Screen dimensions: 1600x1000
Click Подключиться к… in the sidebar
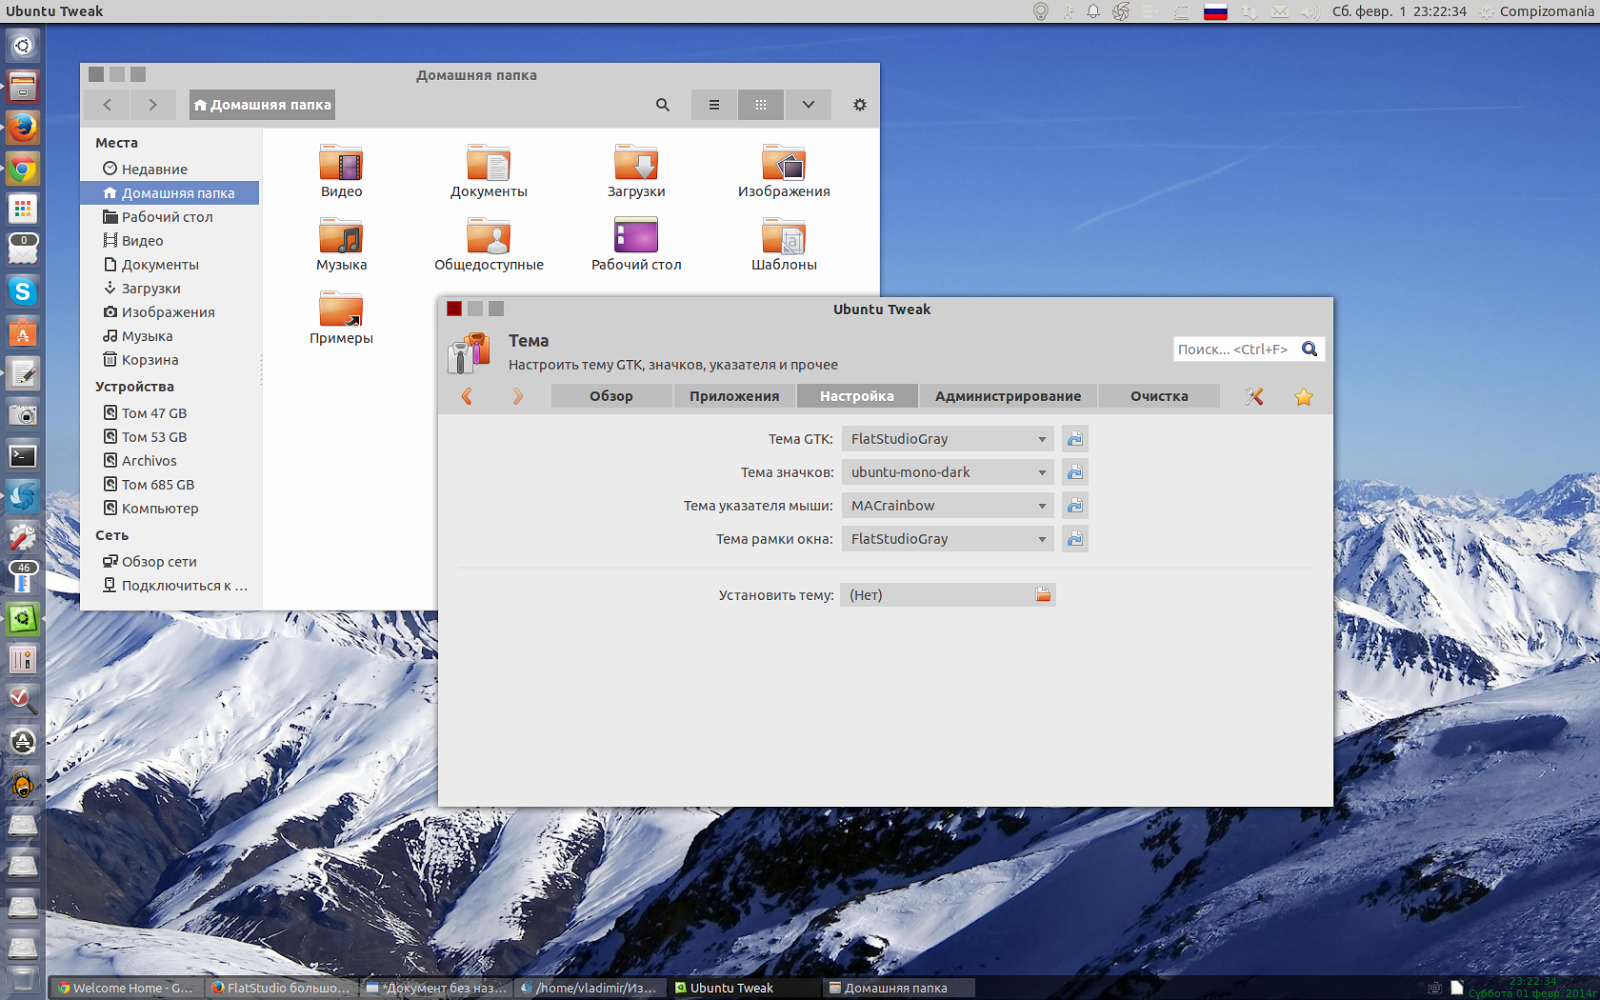pos(170,586)
